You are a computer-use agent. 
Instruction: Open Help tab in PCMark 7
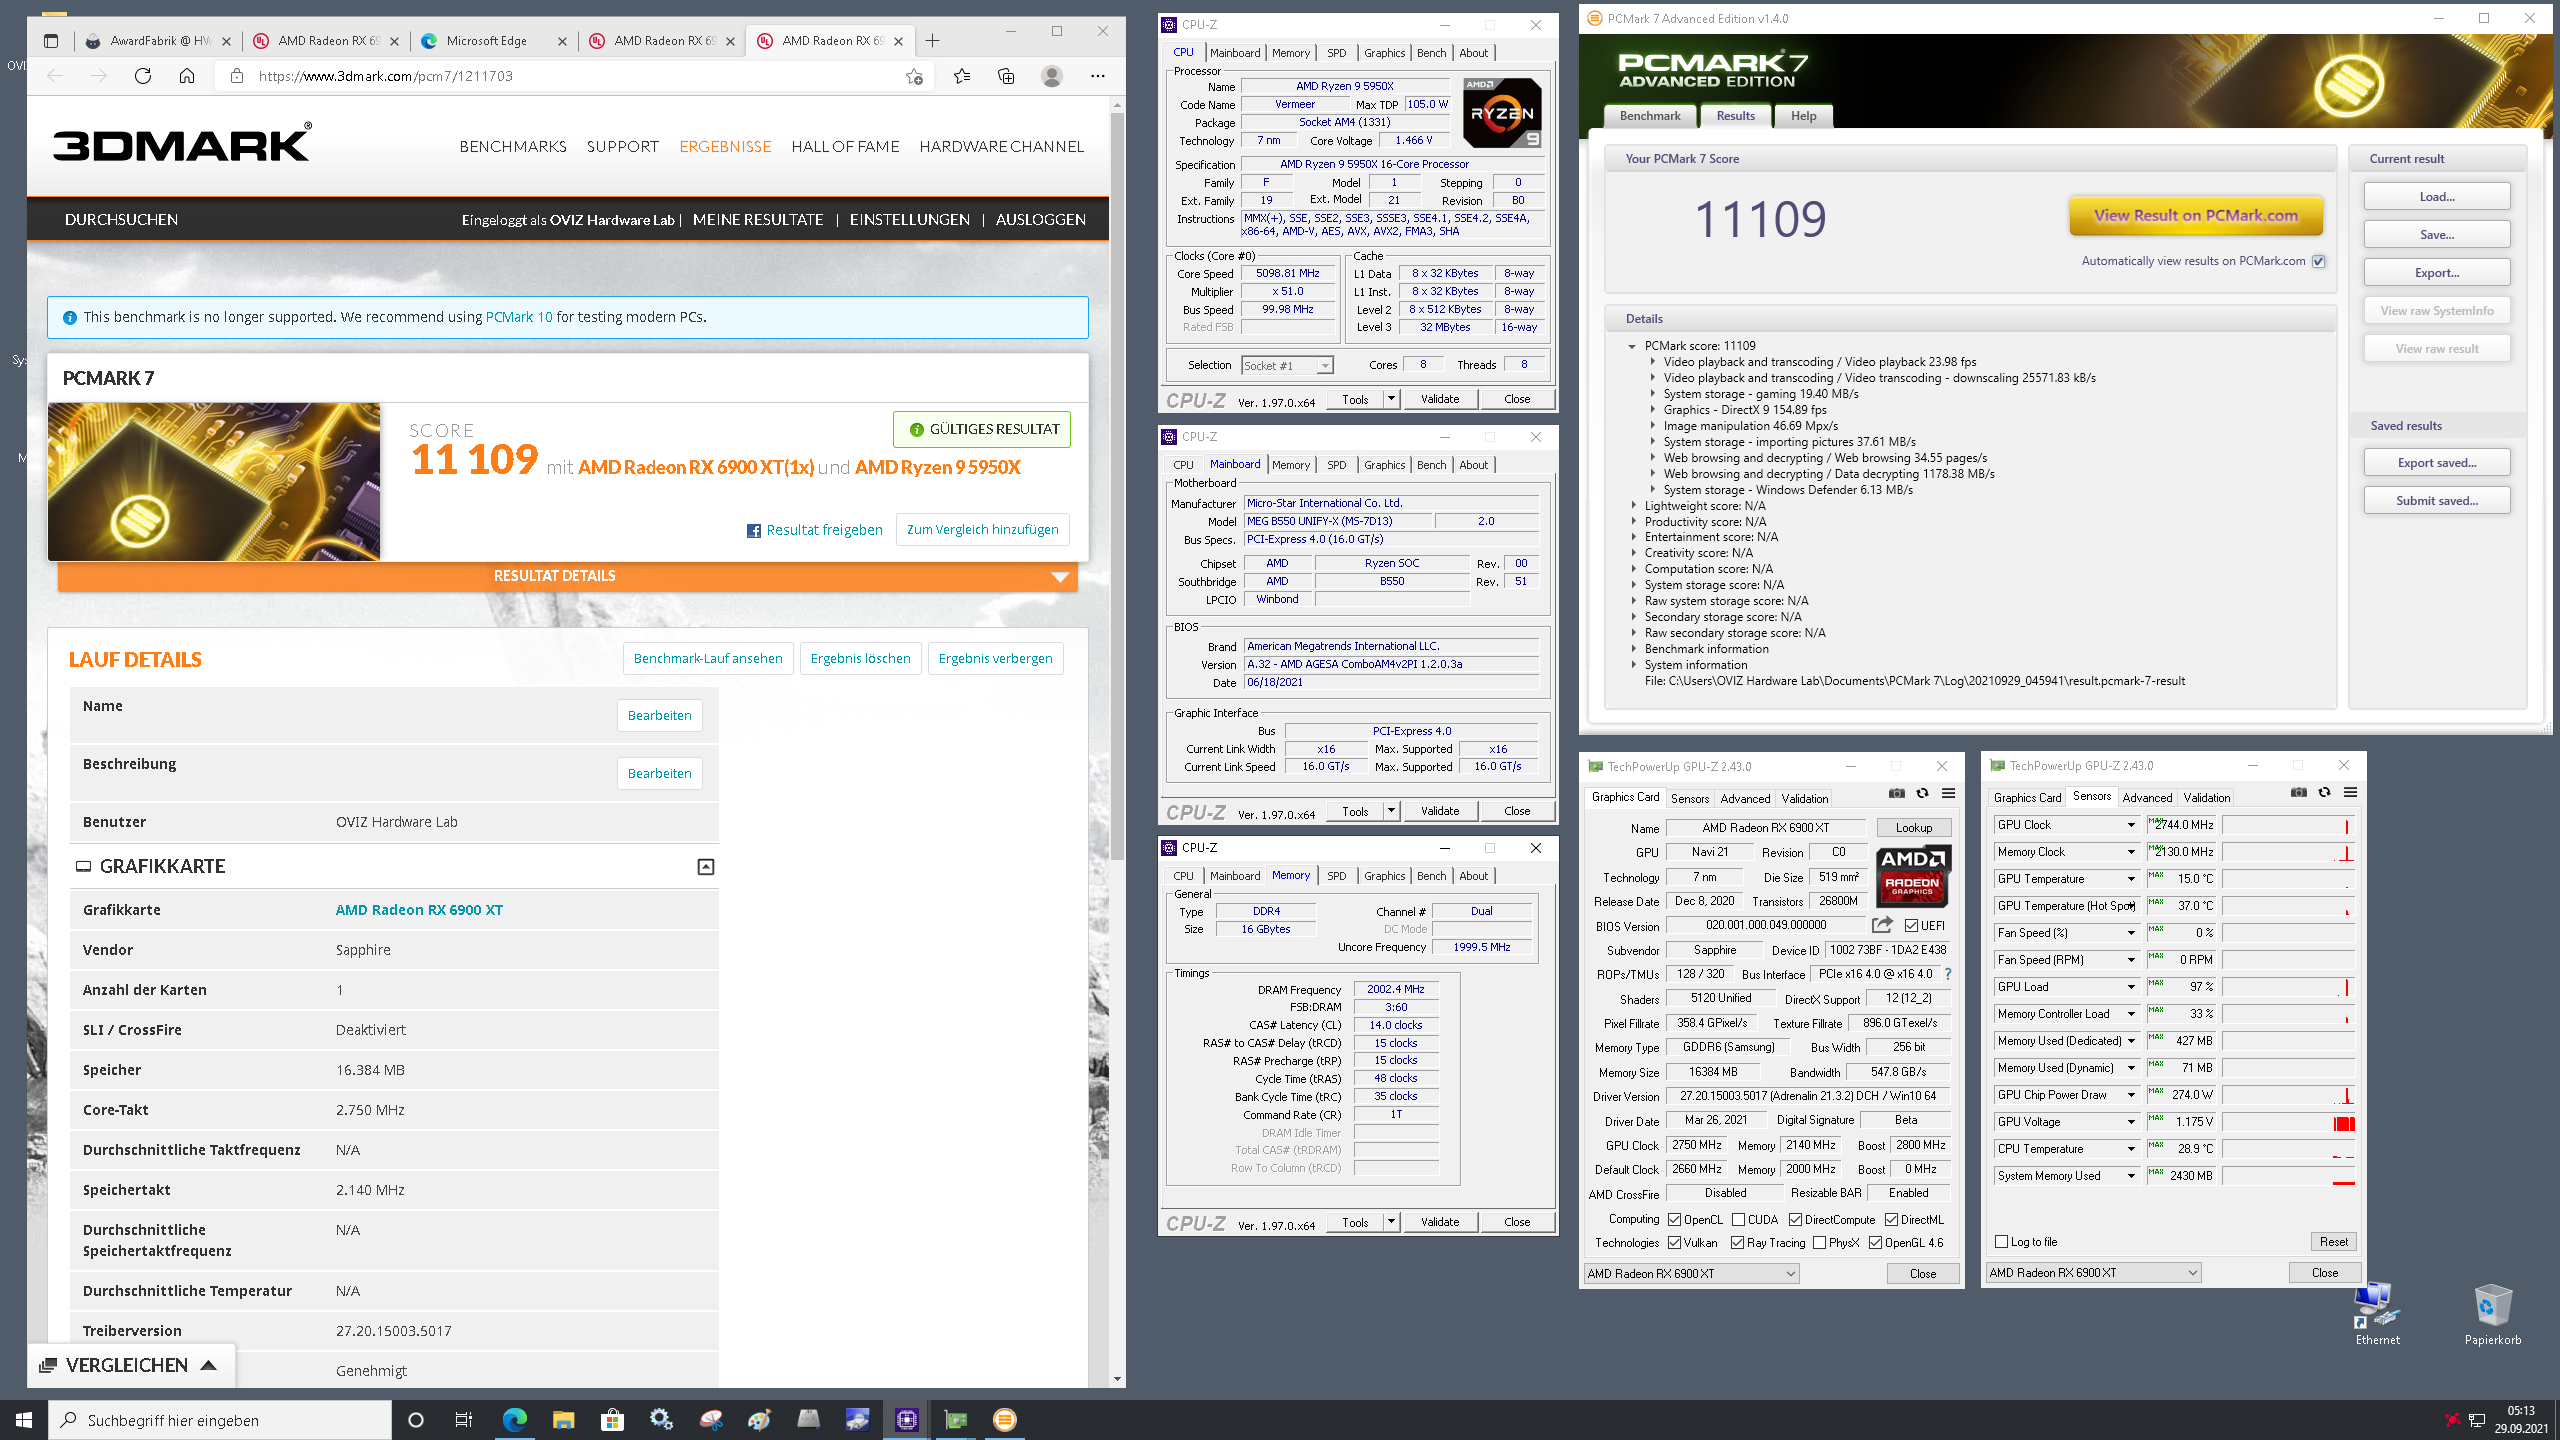pyautogui.click(x=1803, y=116)
